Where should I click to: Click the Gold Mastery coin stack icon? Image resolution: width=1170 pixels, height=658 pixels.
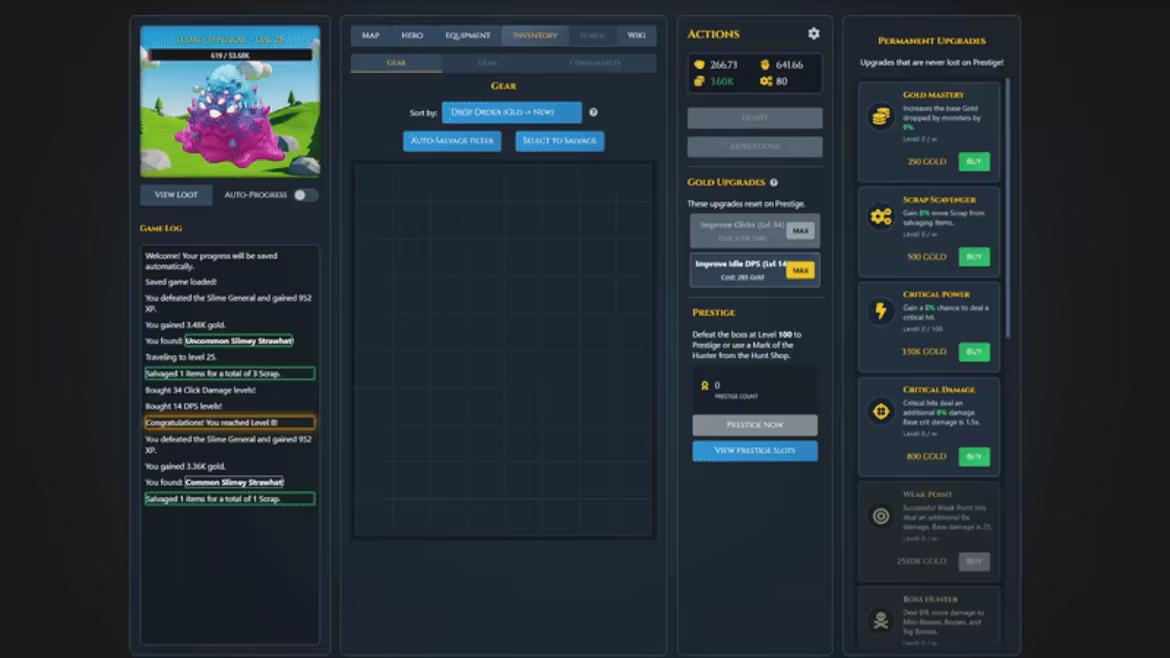(880, 116)
